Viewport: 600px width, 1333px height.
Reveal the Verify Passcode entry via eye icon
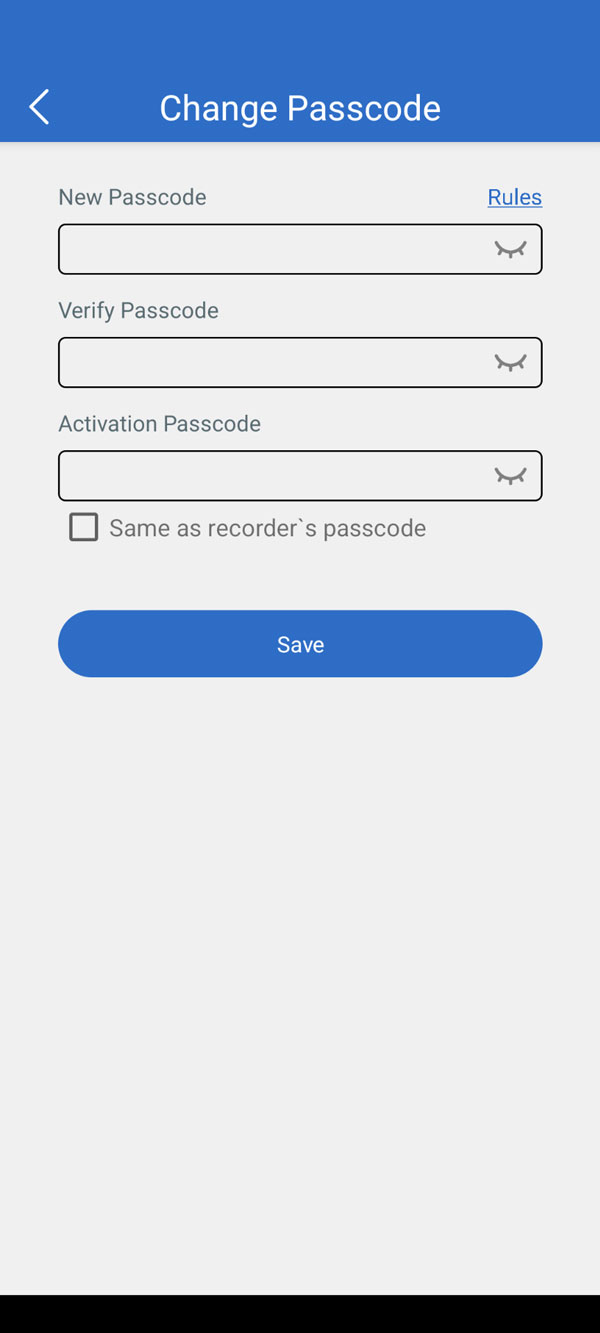[x=510, y=362]
